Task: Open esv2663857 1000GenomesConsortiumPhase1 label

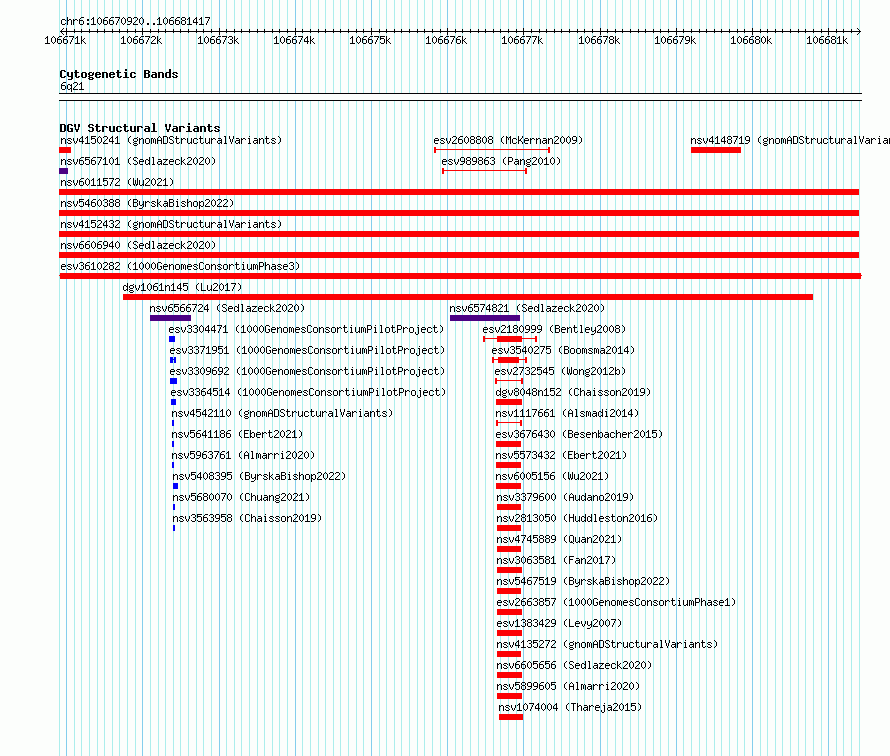Action: tap(616, 602)
